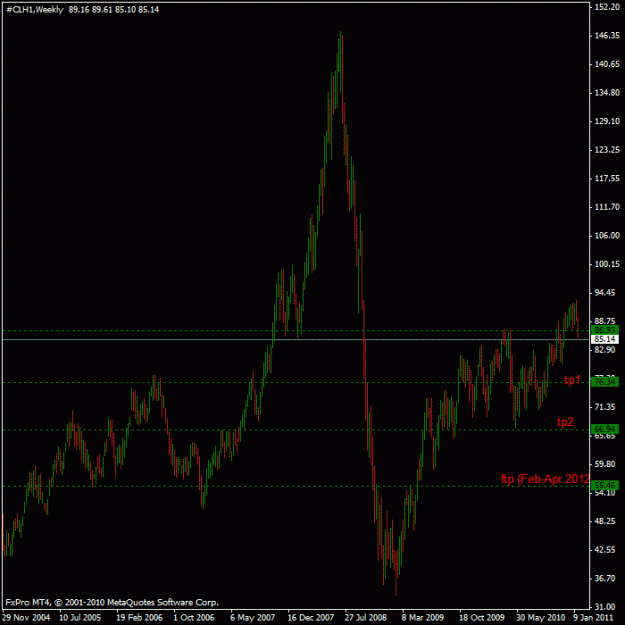Click the 71.35 price scale value

[x=607, y=407]
